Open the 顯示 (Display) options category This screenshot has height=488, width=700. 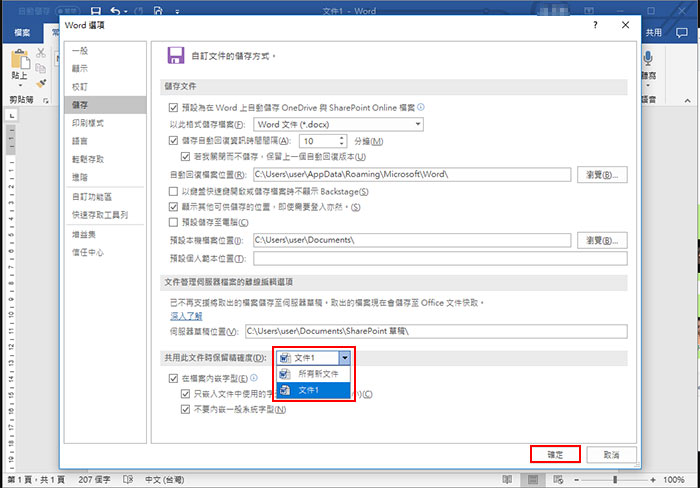(x=105, y=69)
